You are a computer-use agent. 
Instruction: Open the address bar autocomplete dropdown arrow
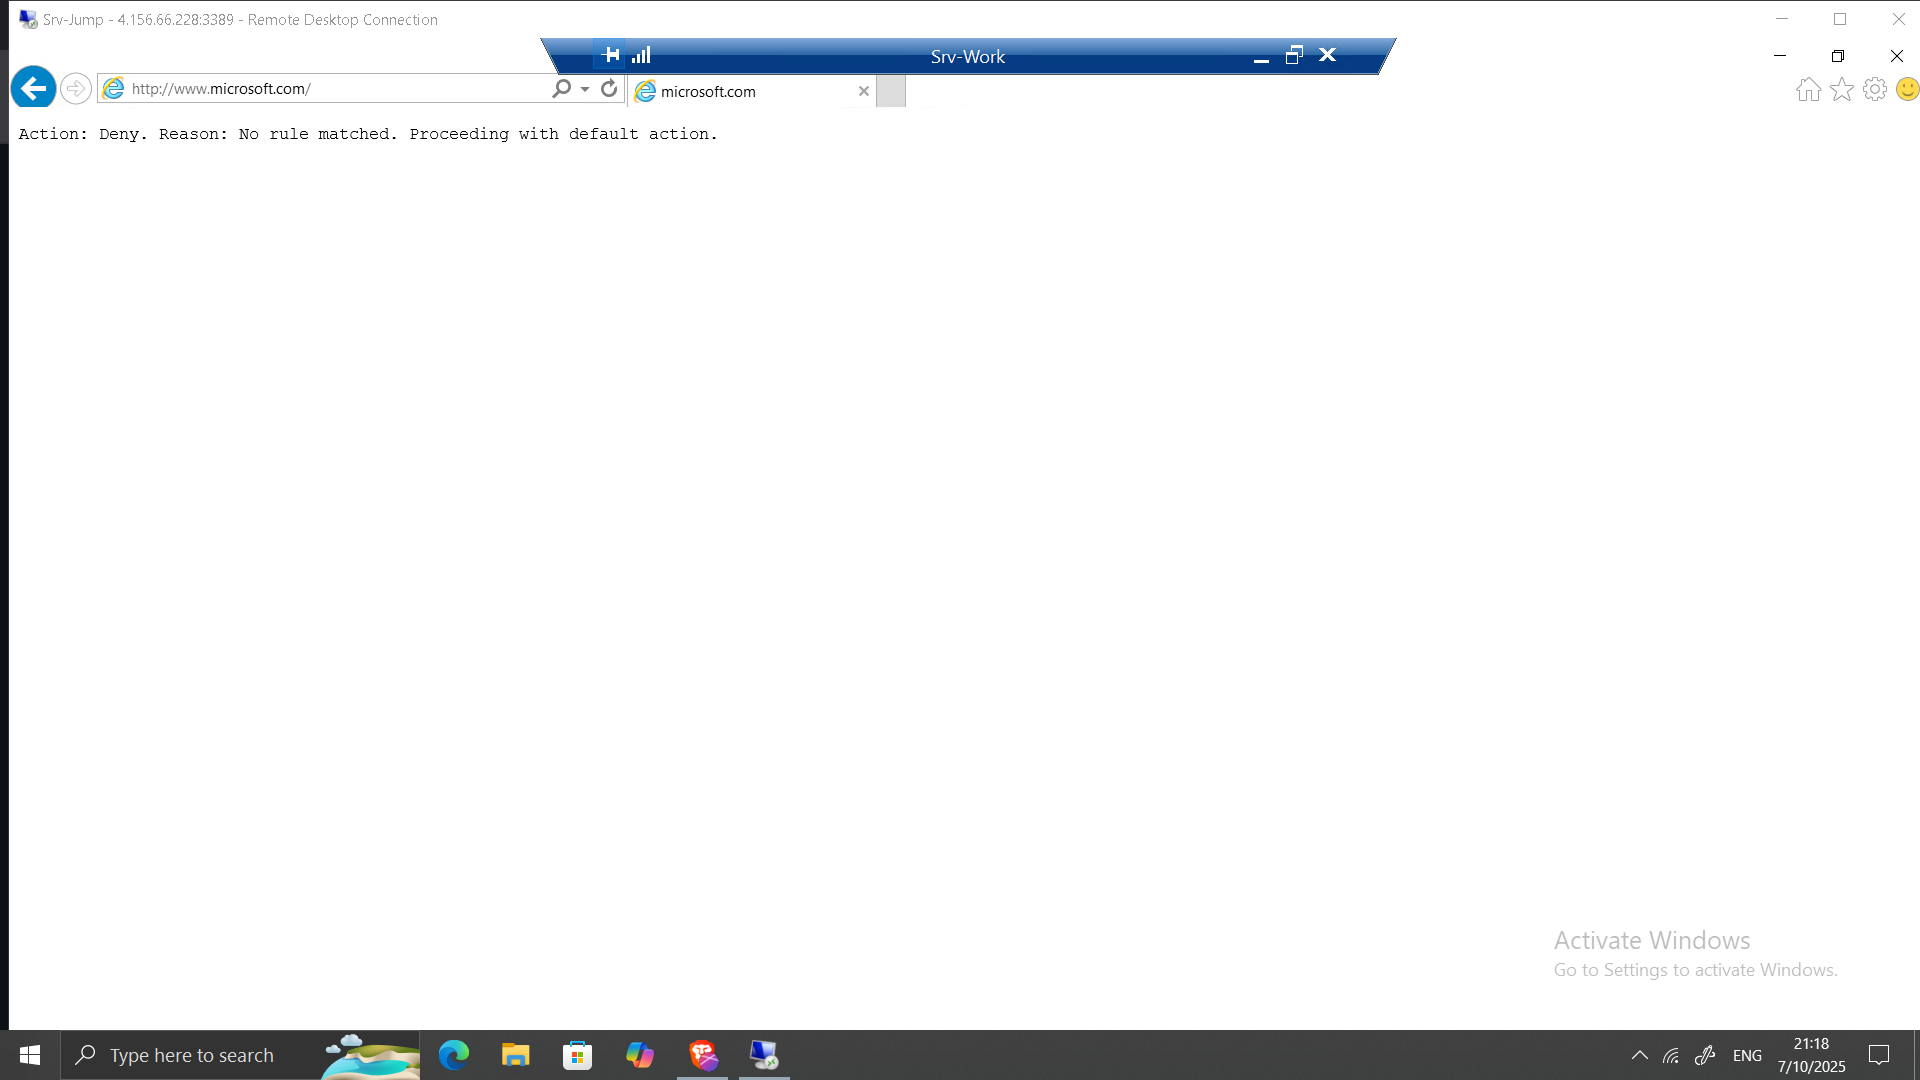585,90
